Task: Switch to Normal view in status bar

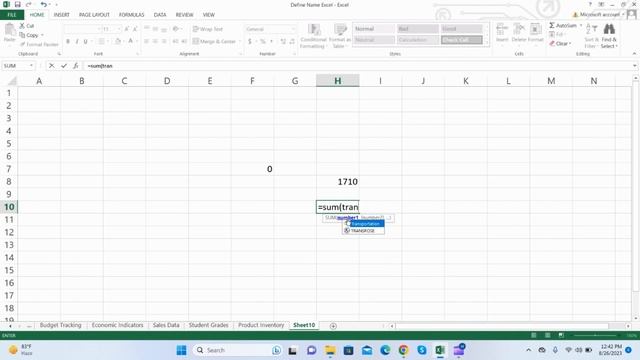Action: (534, 335)
